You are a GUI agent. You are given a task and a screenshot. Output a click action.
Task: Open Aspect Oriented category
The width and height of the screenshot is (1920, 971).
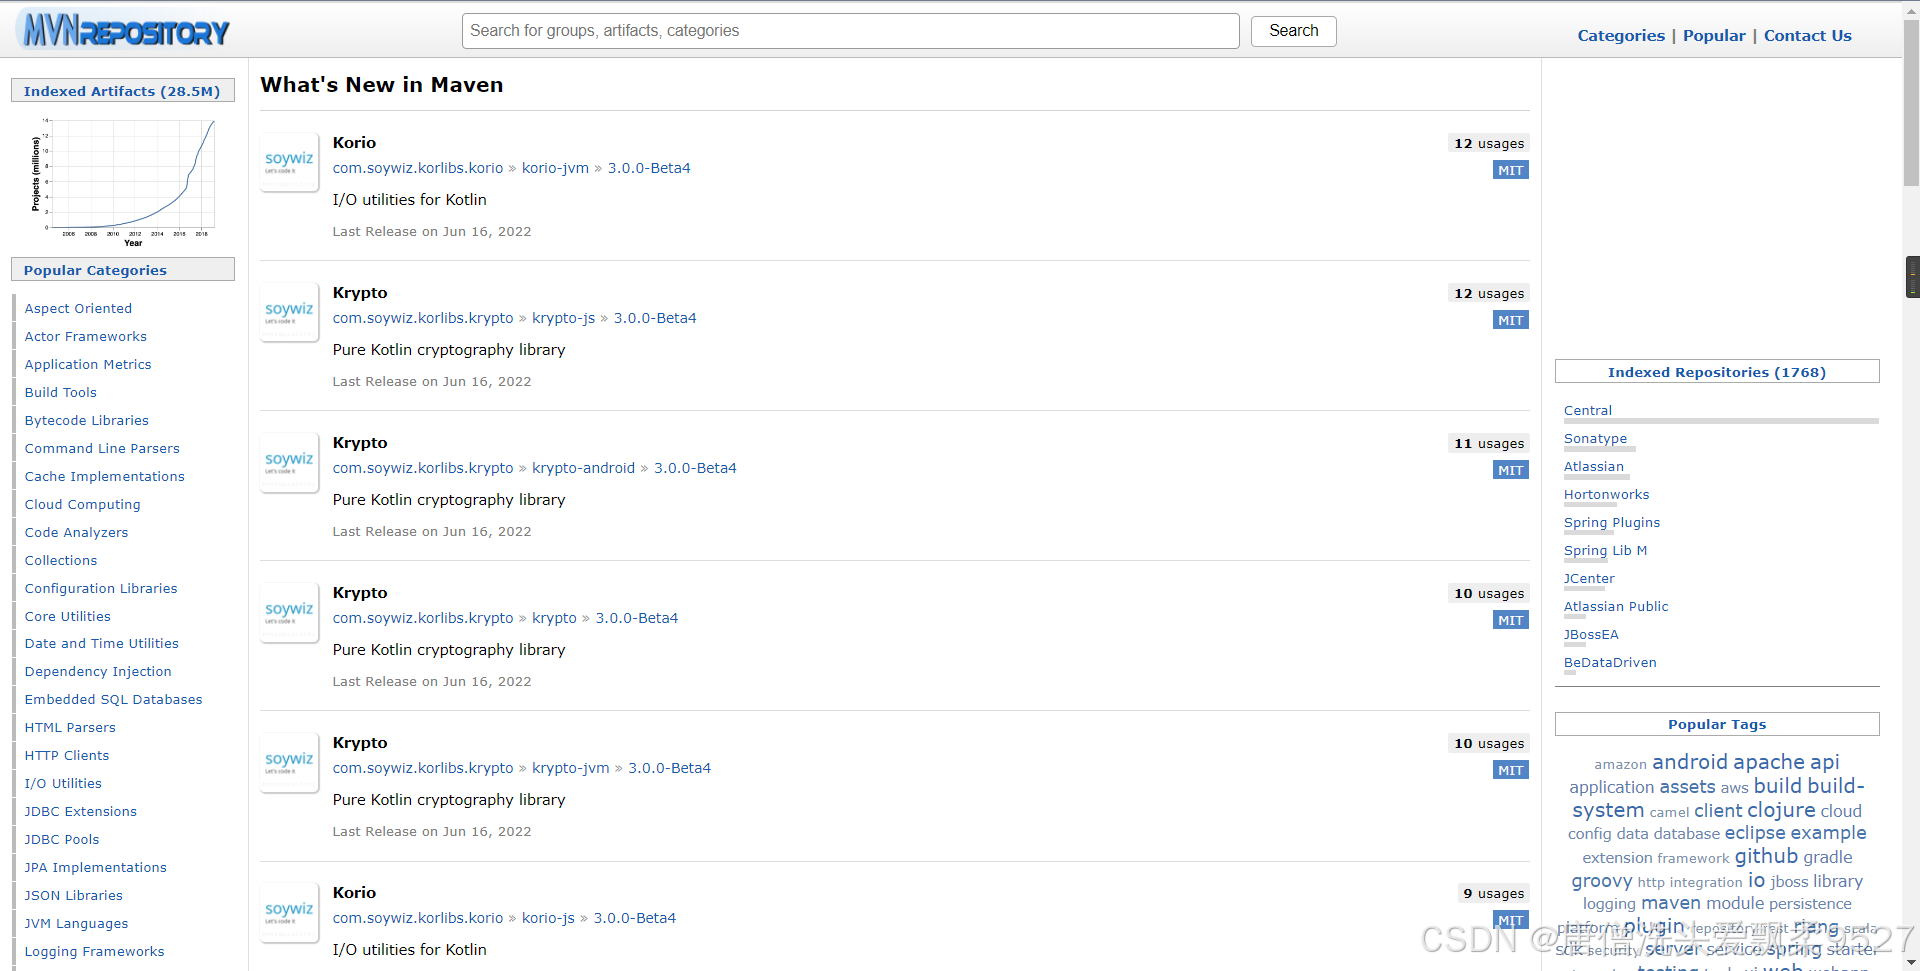(x=78, y=309)
